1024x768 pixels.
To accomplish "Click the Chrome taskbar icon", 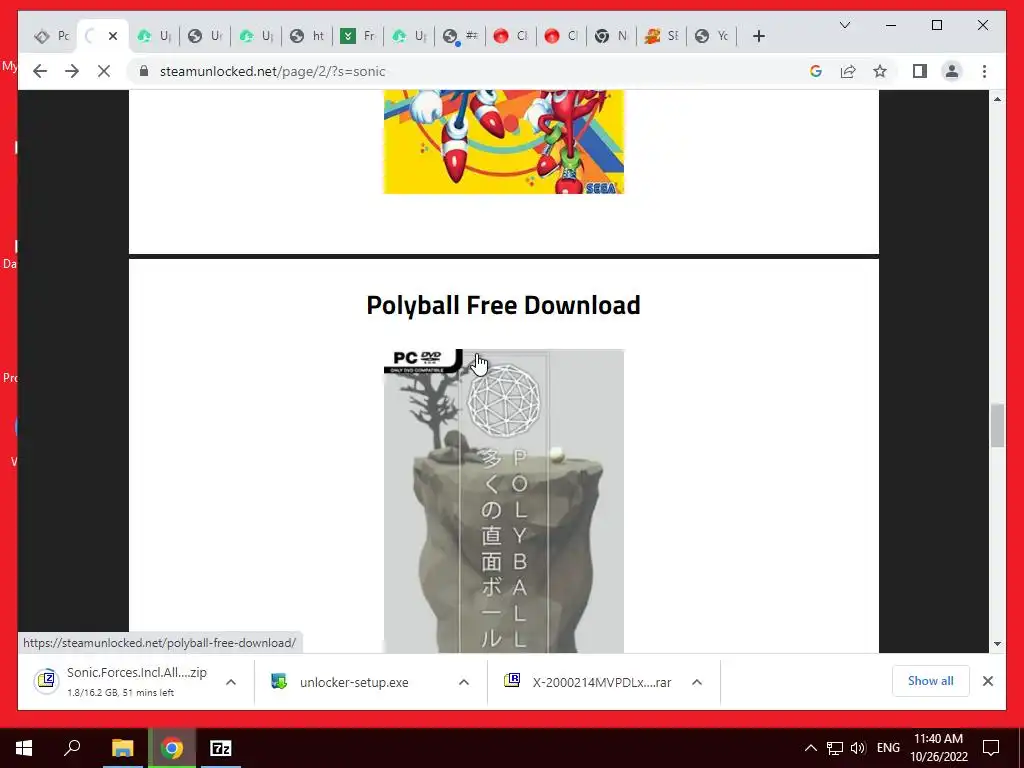I will [x=172, y=748].
